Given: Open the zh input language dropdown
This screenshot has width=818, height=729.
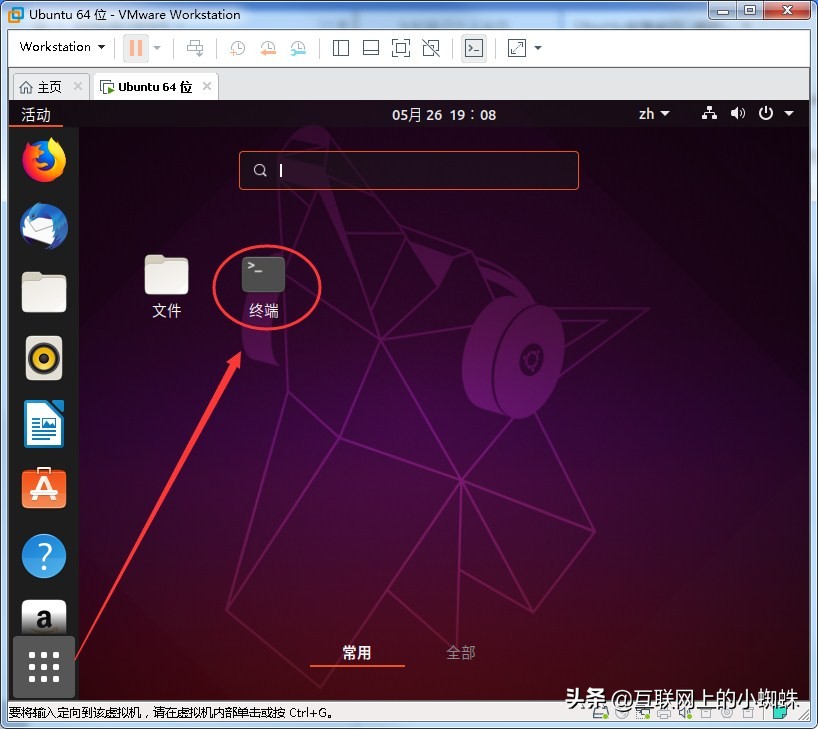Looking at the screenshot, I should (652, 113).
